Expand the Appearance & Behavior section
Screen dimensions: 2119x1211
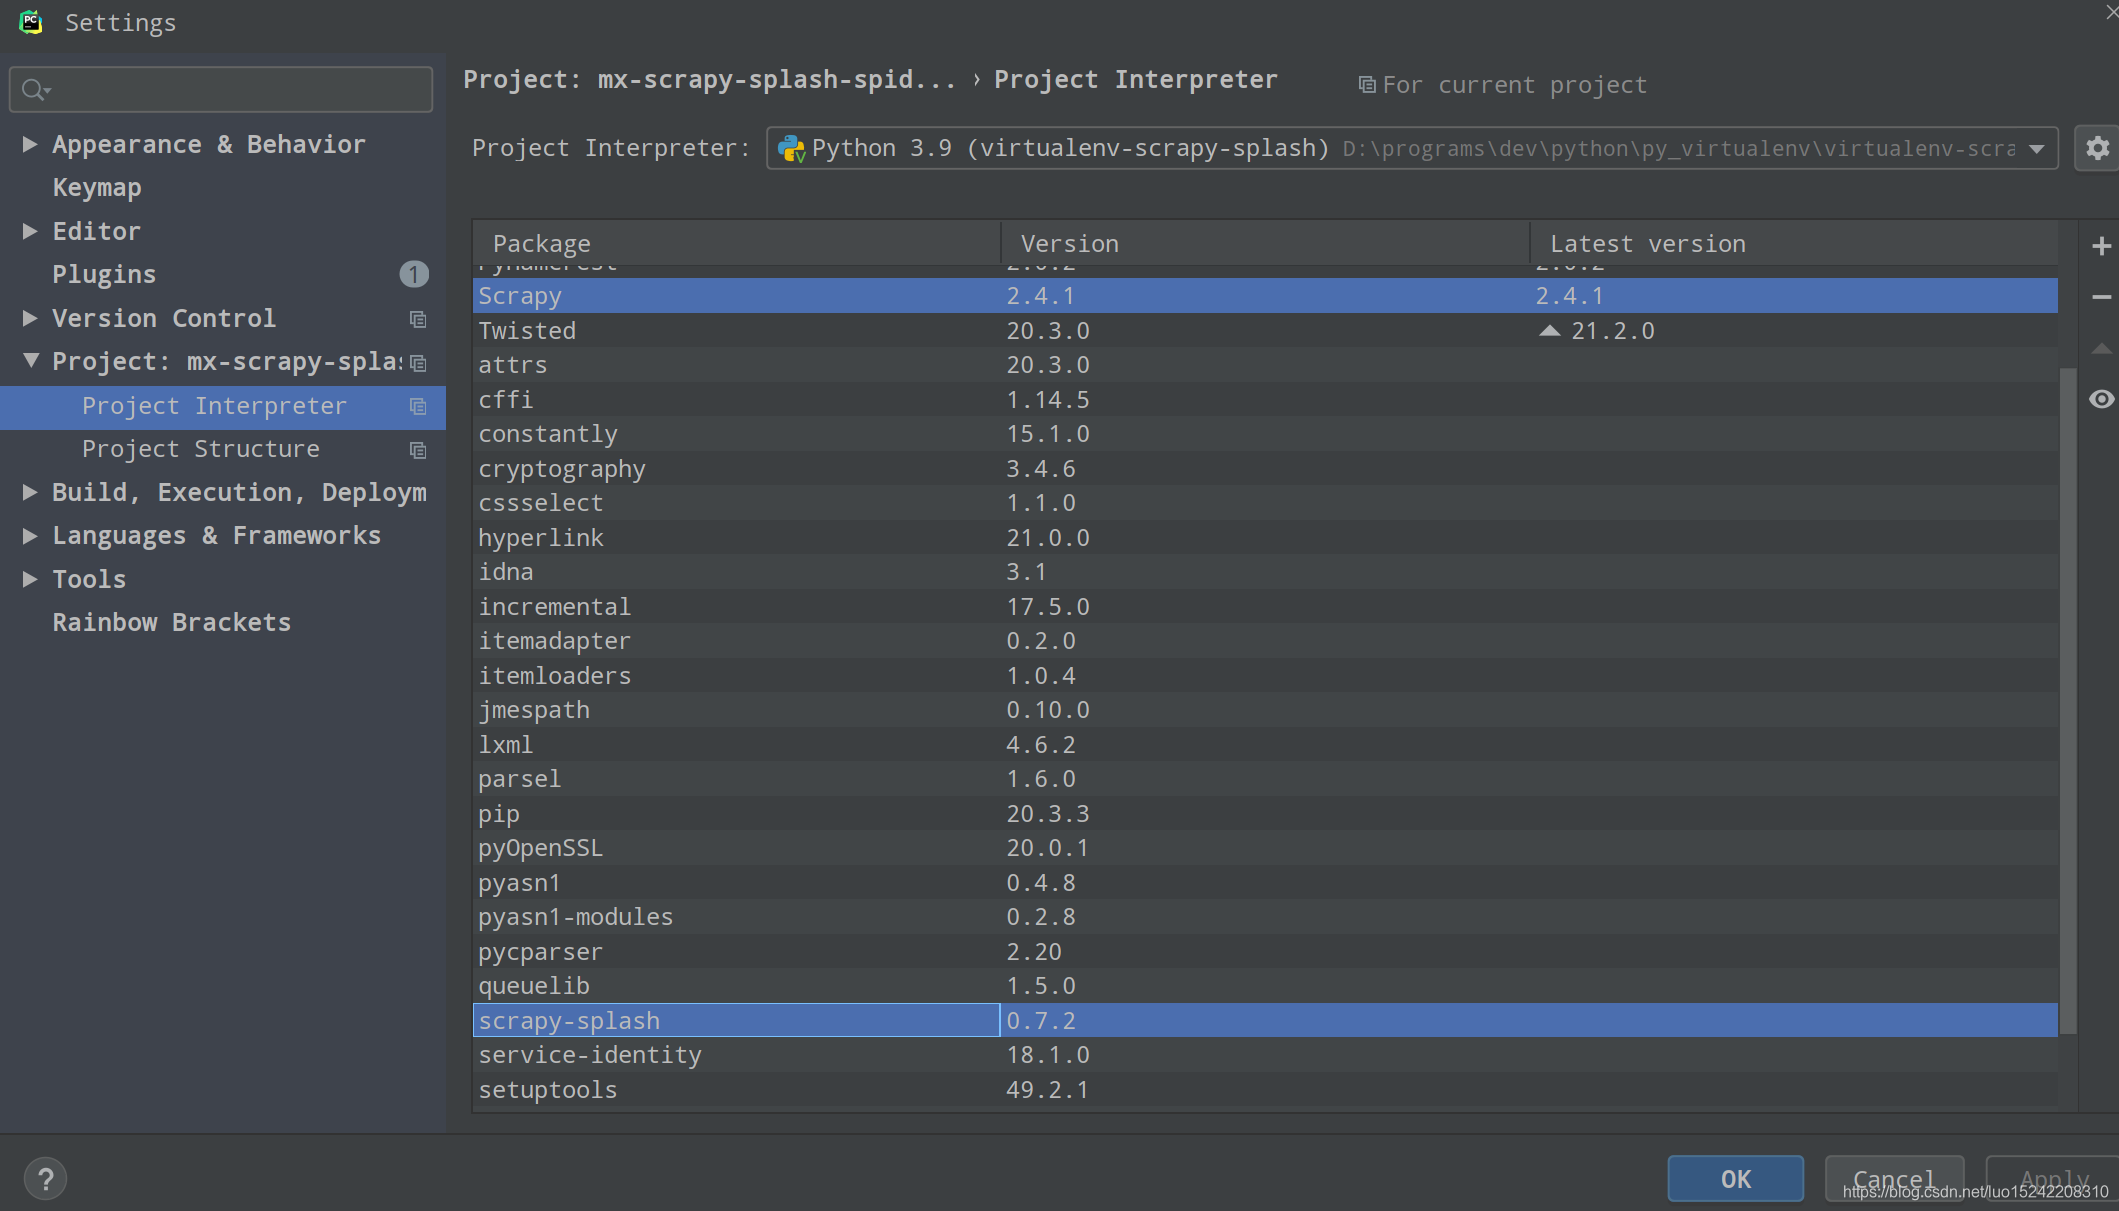(30, 145)
